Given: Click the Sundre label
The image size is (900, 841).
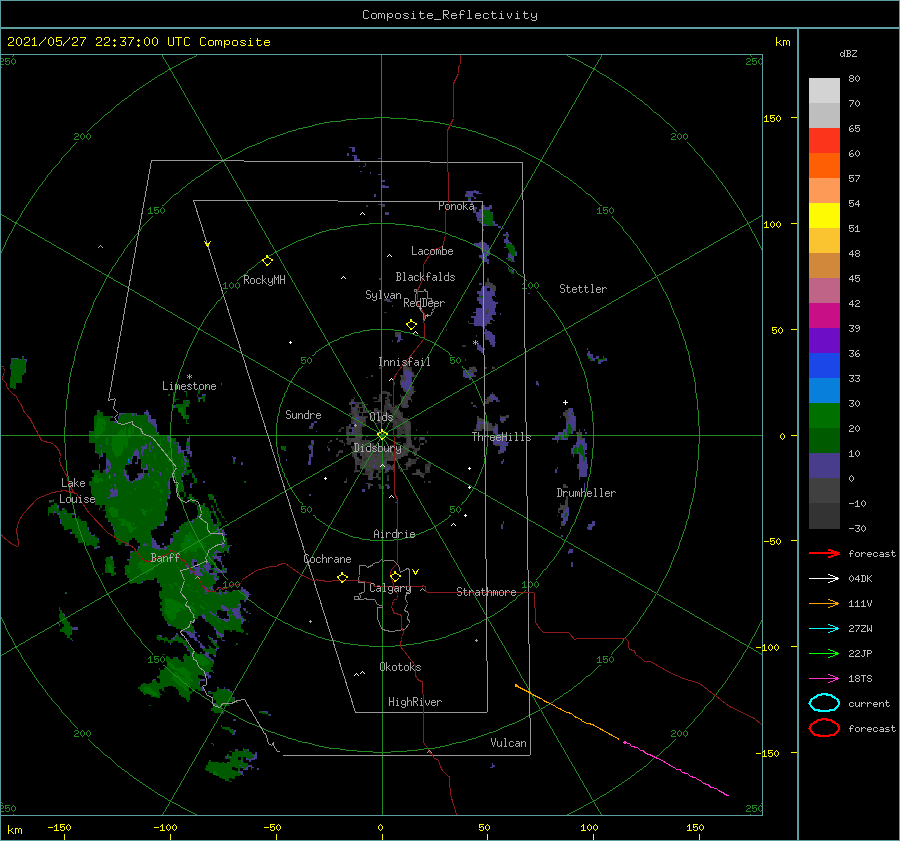Looking at the screenshot, I should pyautogui.click(x=303, y=414).
